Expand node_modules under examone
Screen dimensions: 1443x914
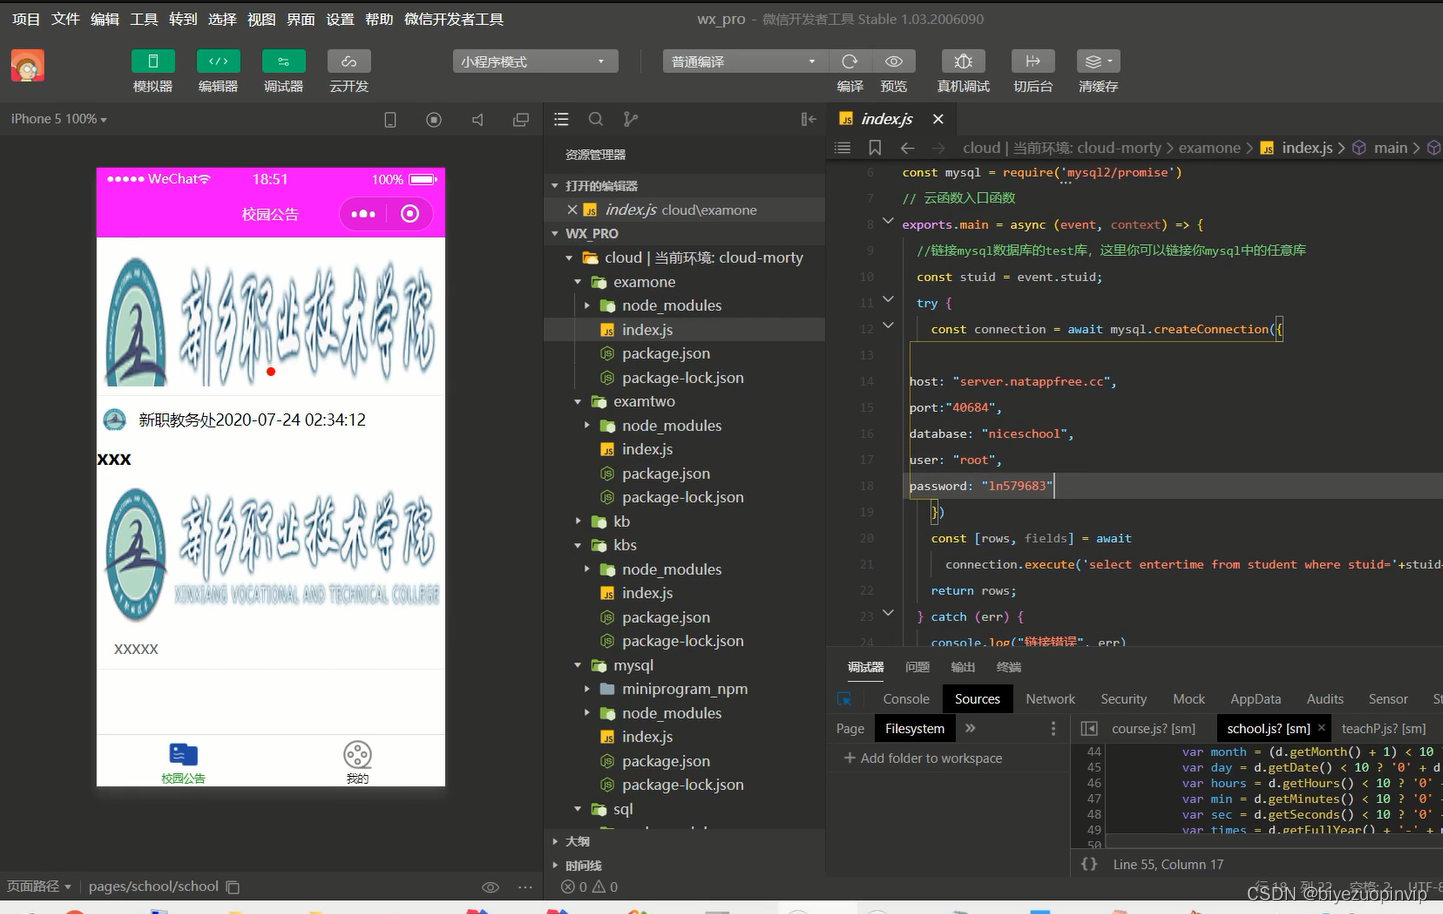[x=587, y=306]
